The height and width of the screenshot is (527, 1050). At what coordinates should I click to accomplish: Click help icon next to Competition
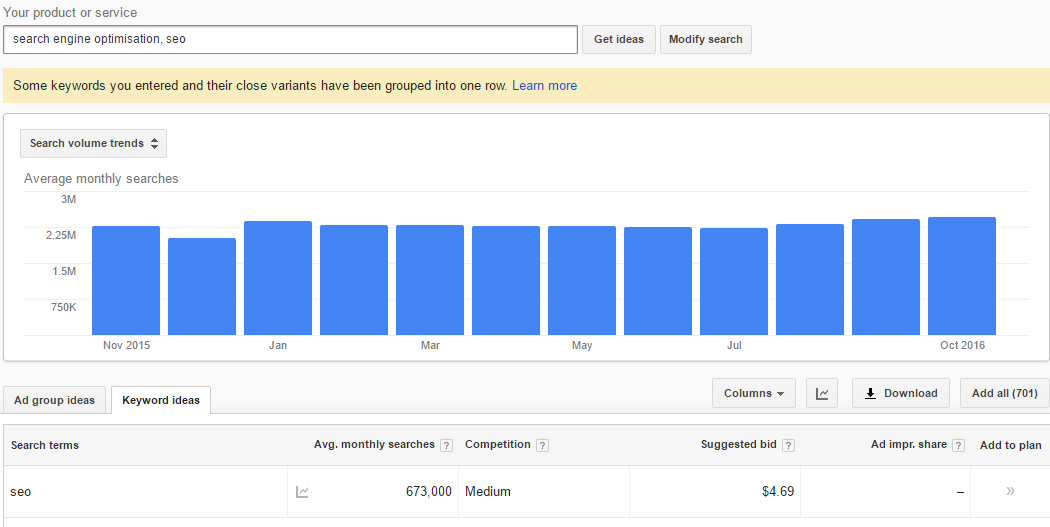pos(542,445)
